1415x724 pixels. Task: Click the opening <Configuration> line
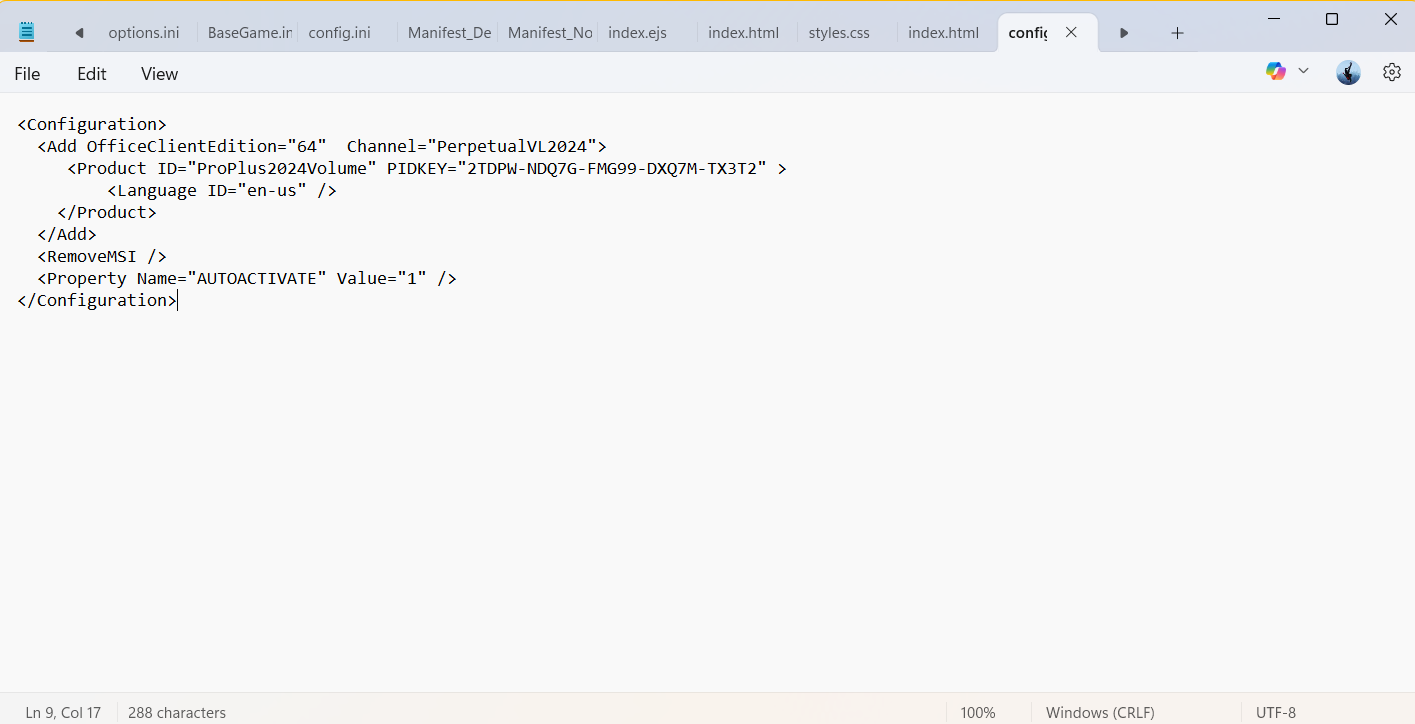[92, 125]
